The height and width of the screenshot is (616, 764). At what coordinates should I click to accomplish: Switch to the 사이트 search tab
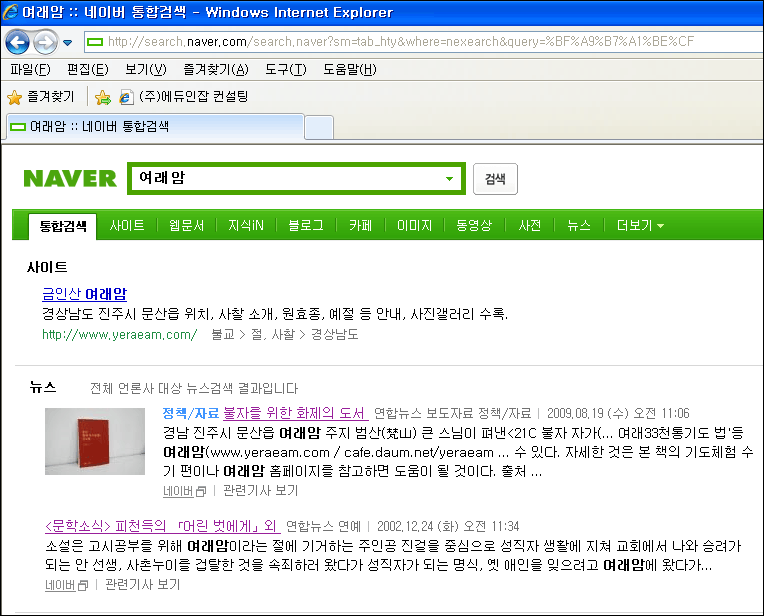127,225
